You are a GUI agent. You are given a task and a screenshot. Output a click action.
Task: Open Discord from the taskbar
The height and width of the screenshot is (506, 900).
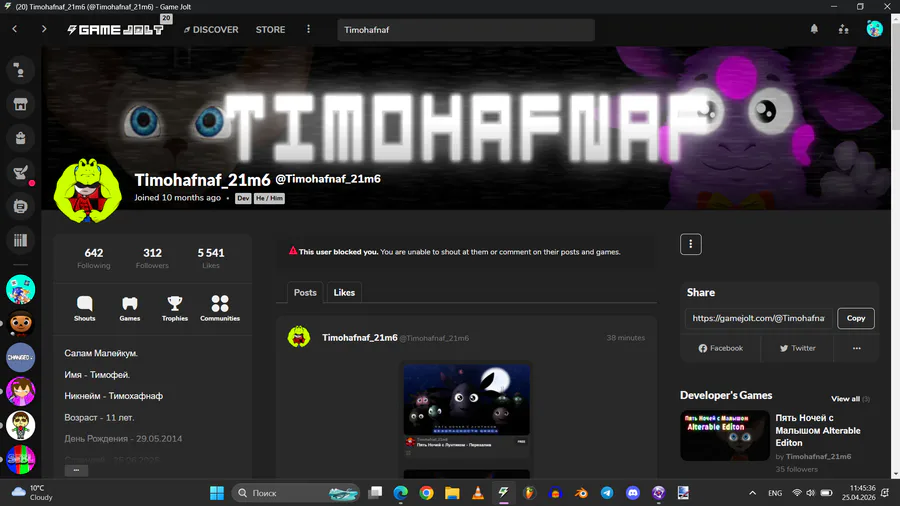pos(633,493)
